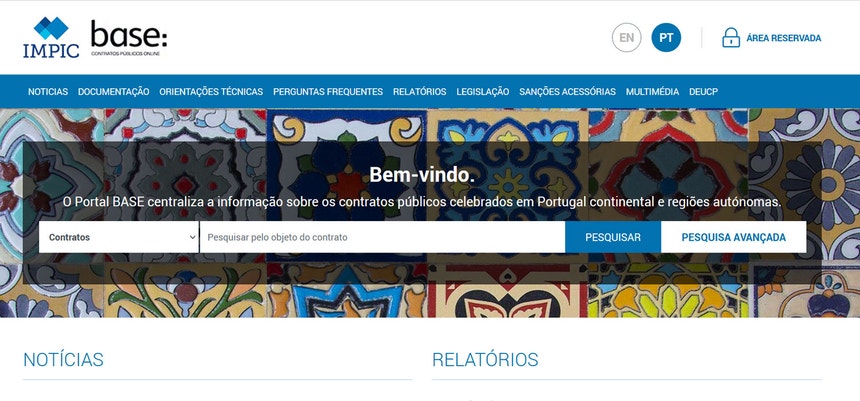Click the Pesquisar button
Viewport: 860px width, 401px height.
[x=613, y=238]
